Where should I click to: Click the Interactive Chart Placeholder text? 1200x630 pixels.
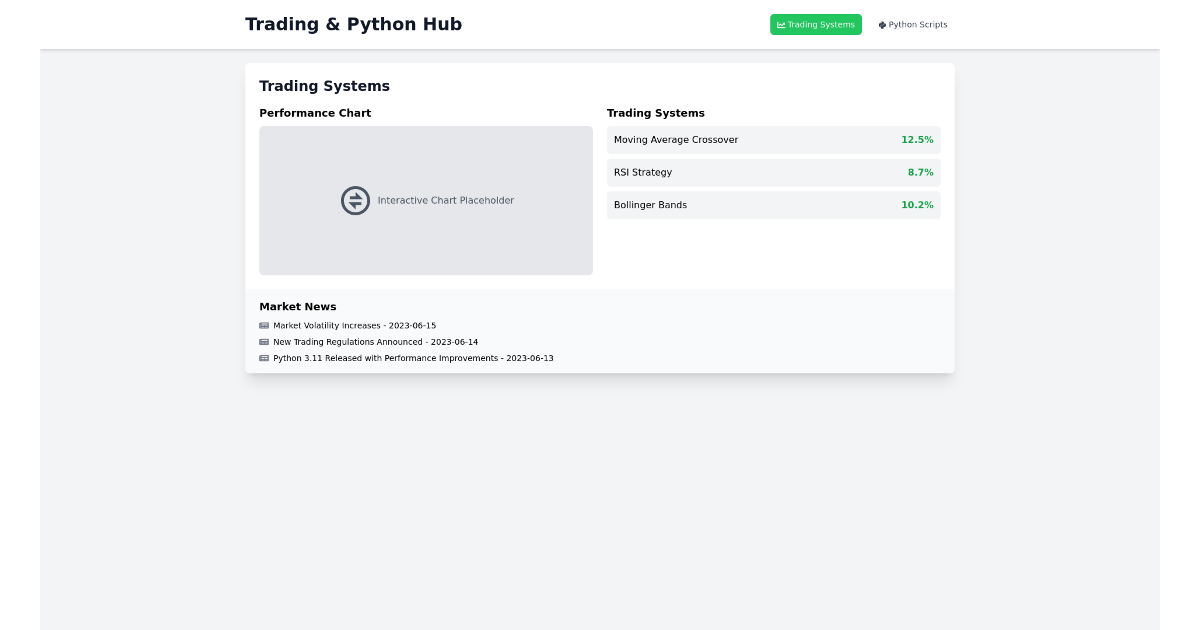446,201
